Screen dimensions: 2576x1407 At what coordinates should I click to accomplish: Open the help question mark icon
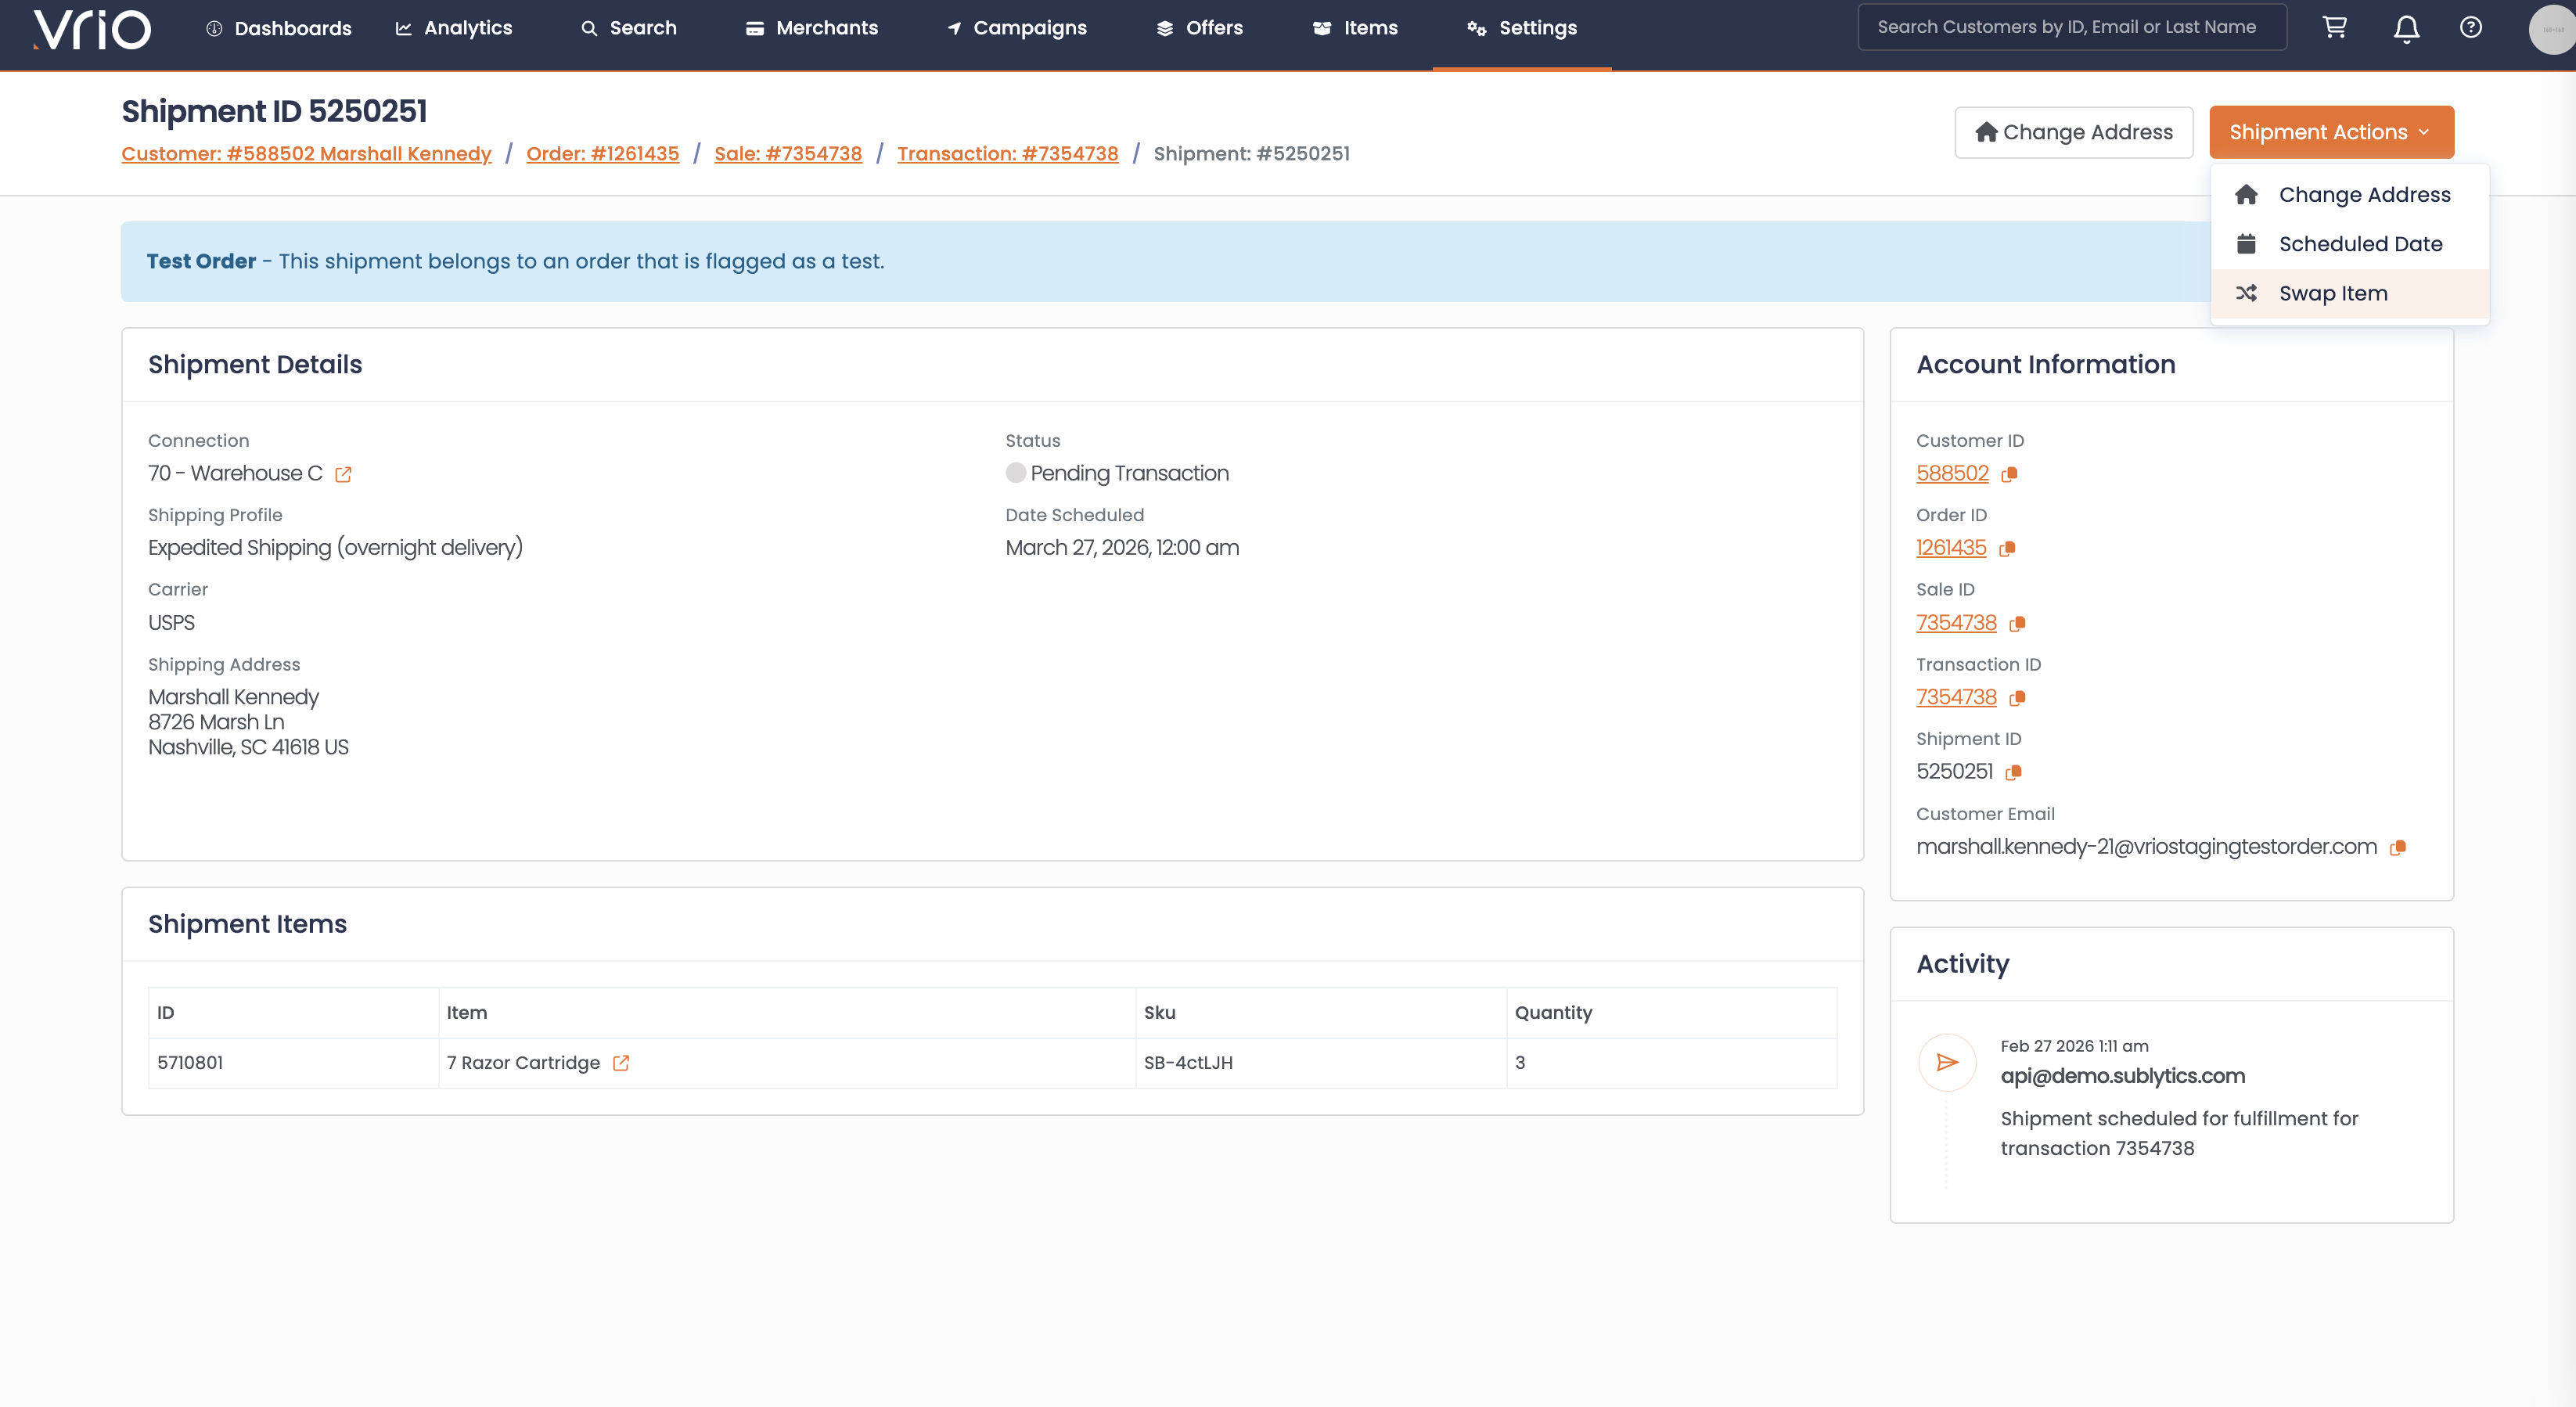coord(2470,28)
